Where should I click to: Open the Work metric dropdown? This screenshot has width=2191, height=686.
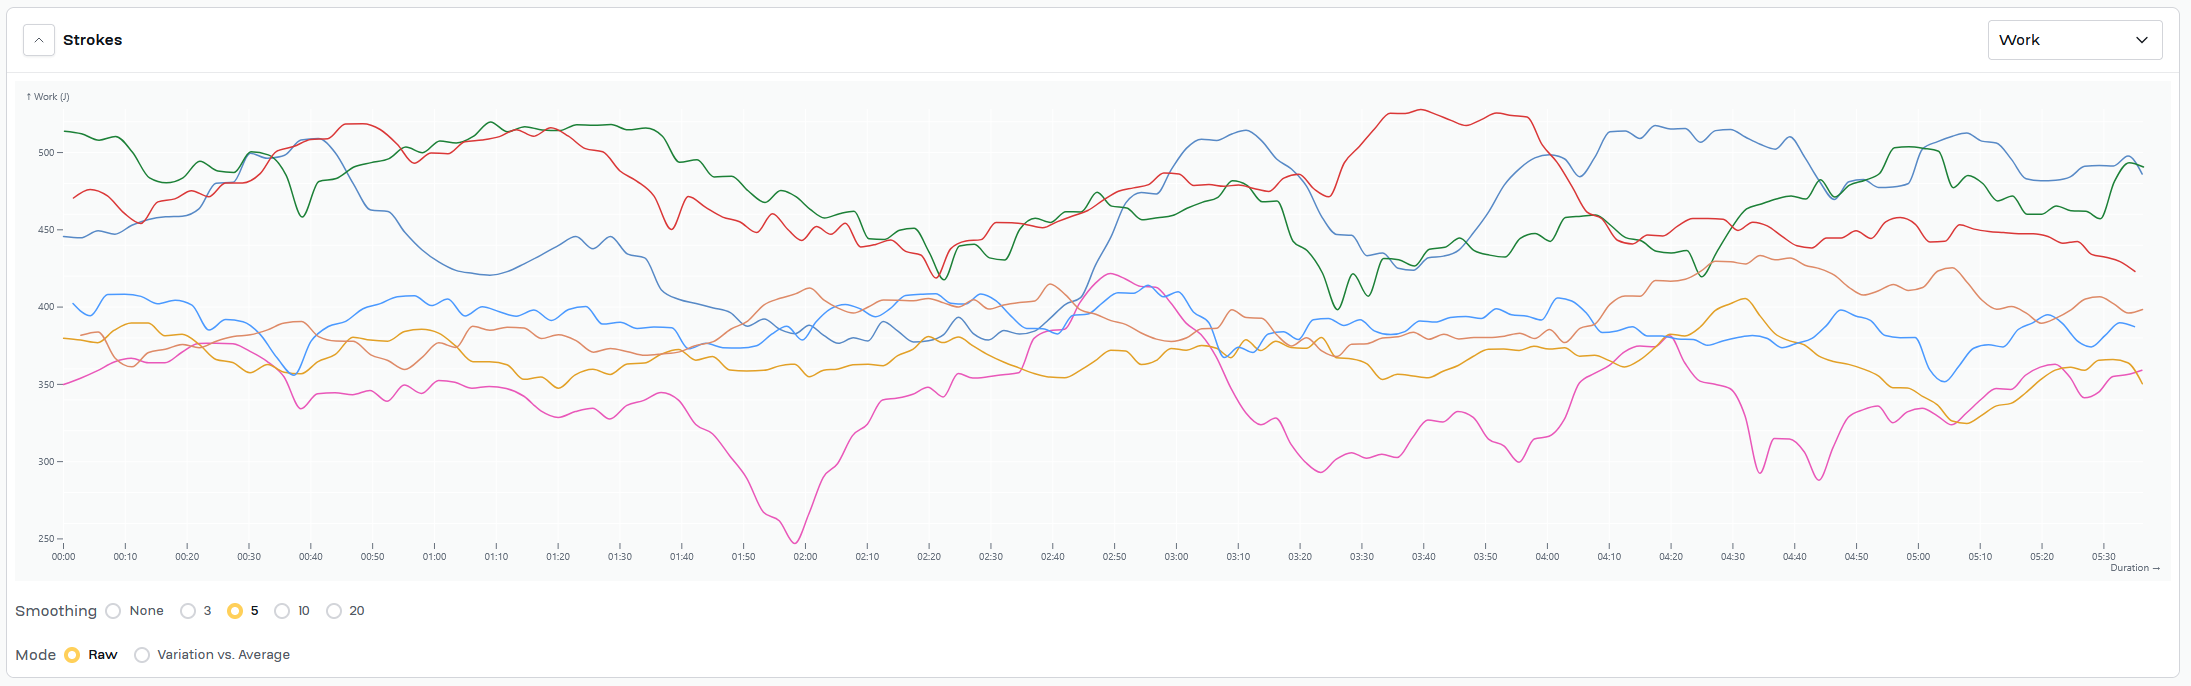pyautogui.click(x=2073, y=40)
